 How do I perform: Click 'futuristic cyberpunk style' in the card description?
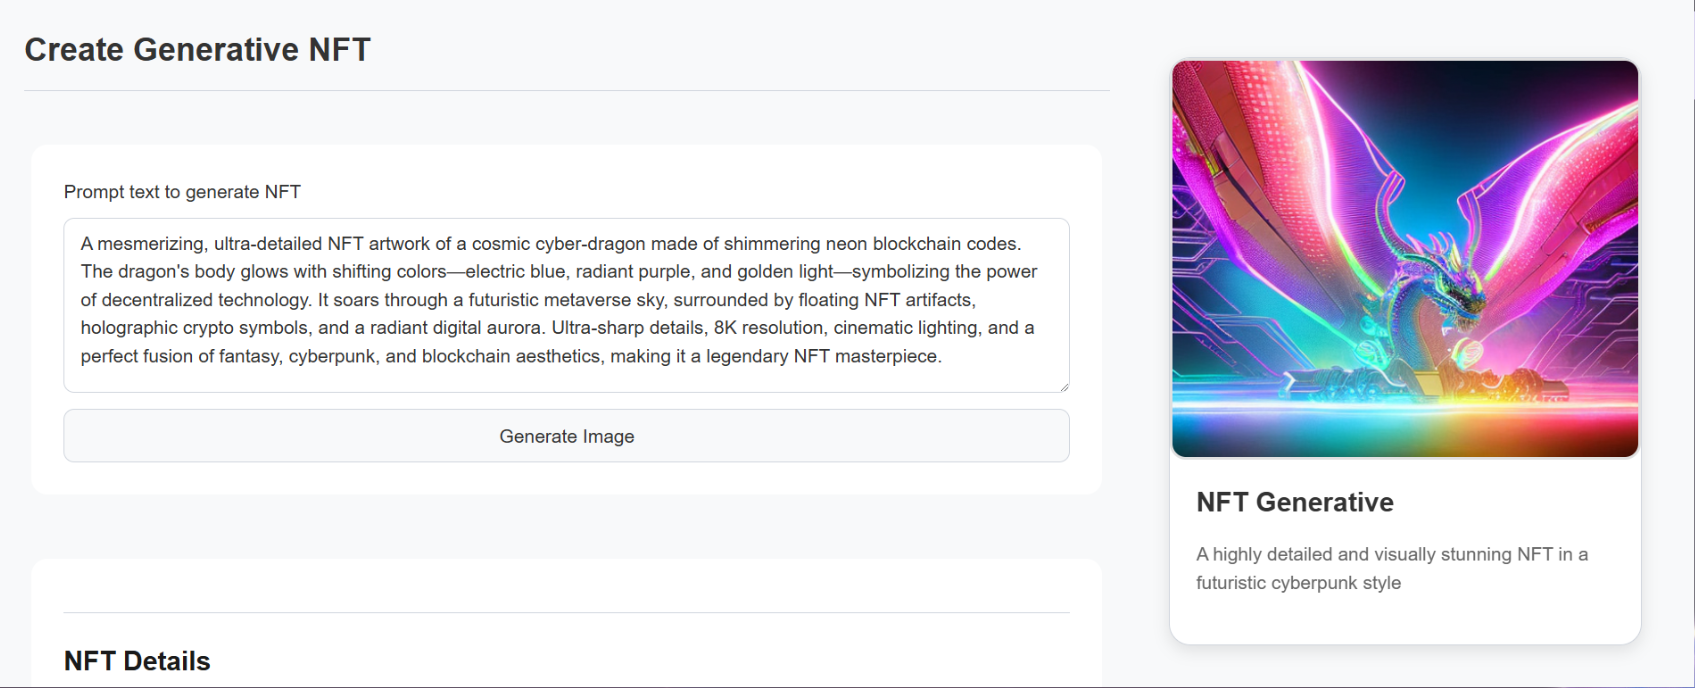click(x=1298, y=583)
